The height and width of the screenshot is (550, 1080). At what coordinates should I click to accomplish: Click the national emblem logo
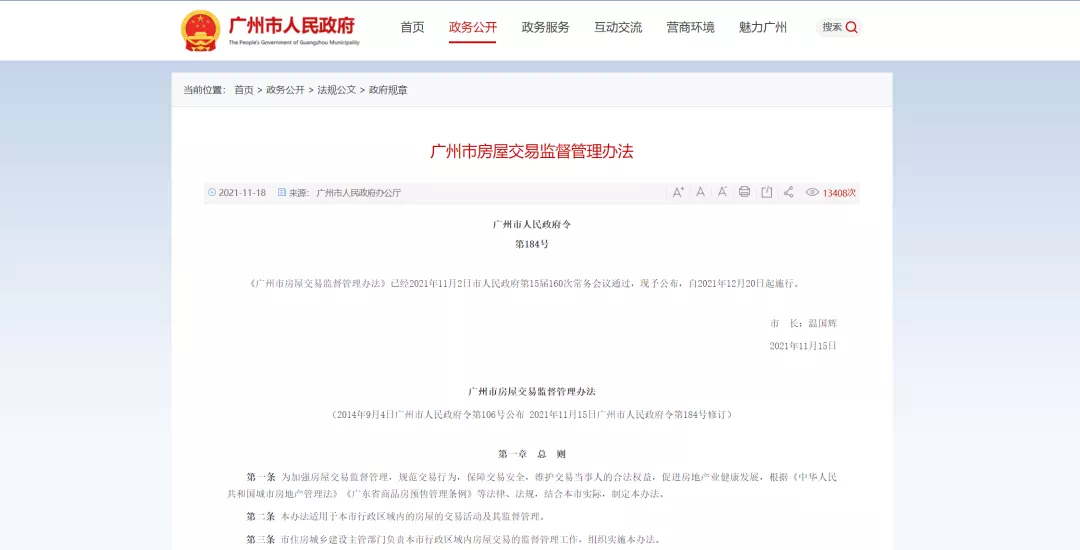[x=200, y=30]
